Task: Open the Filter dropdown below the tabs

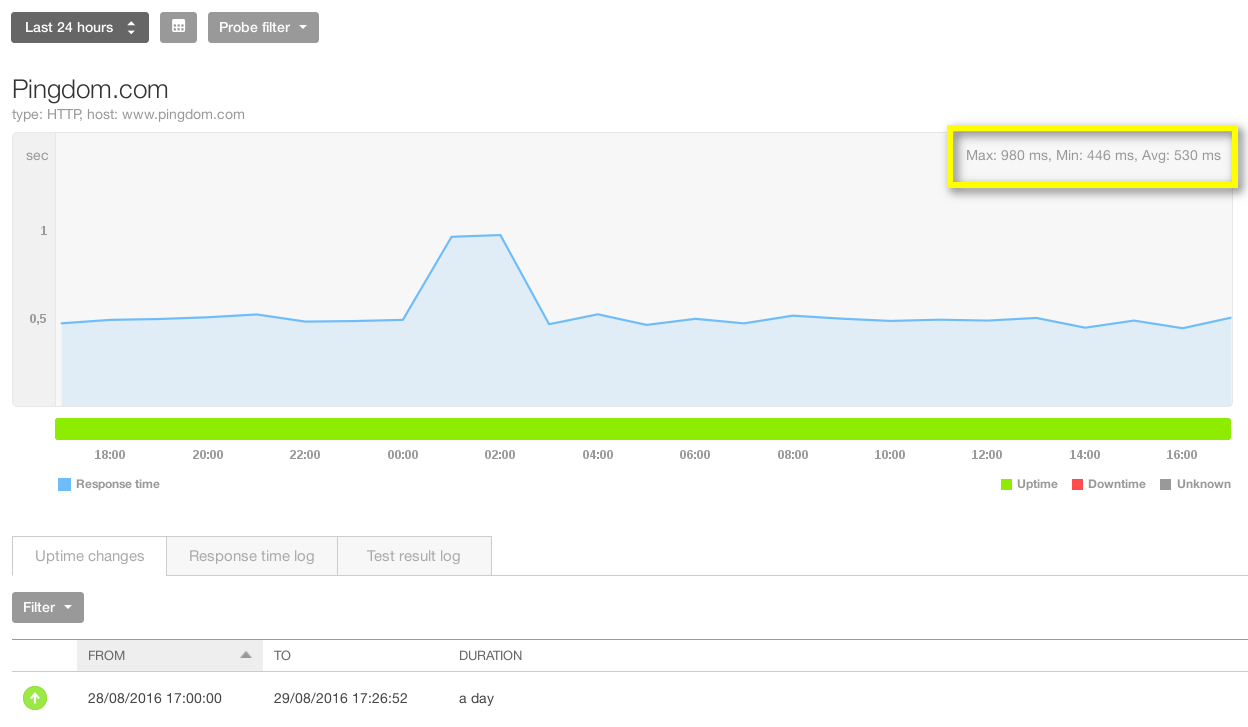Action: [x=48, y=607]
